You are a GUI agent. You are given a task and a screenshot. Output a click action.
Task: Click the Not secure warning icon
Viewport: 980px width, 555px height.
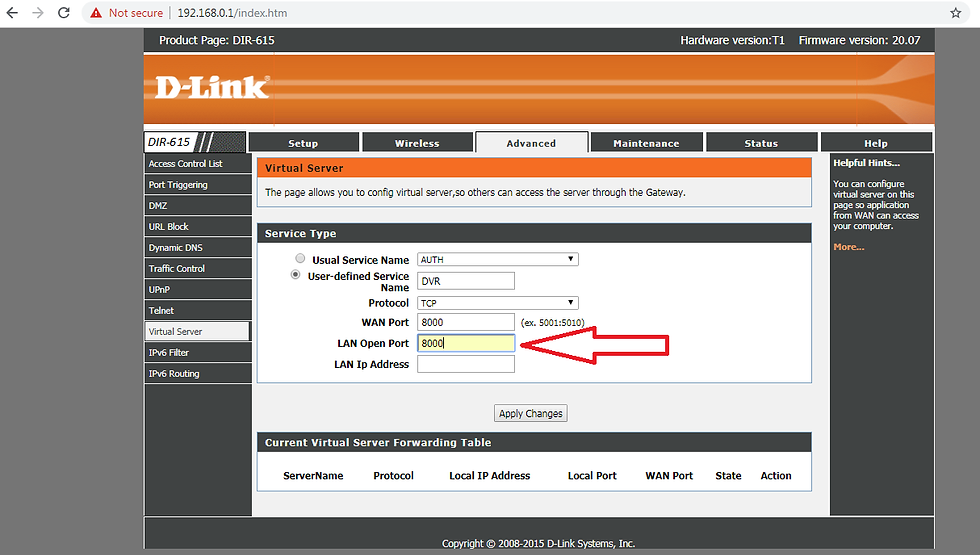click(x=96, y=13)
